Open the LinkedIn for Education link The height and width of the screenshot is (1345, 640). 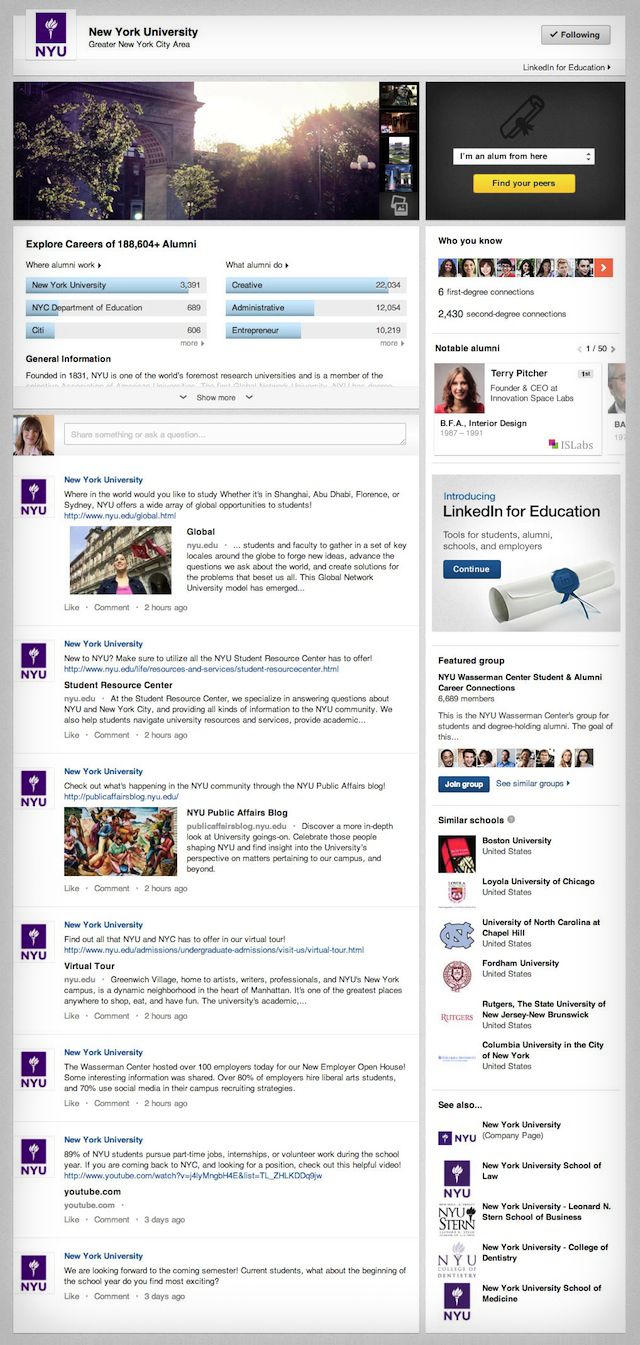tap(567, 68)
